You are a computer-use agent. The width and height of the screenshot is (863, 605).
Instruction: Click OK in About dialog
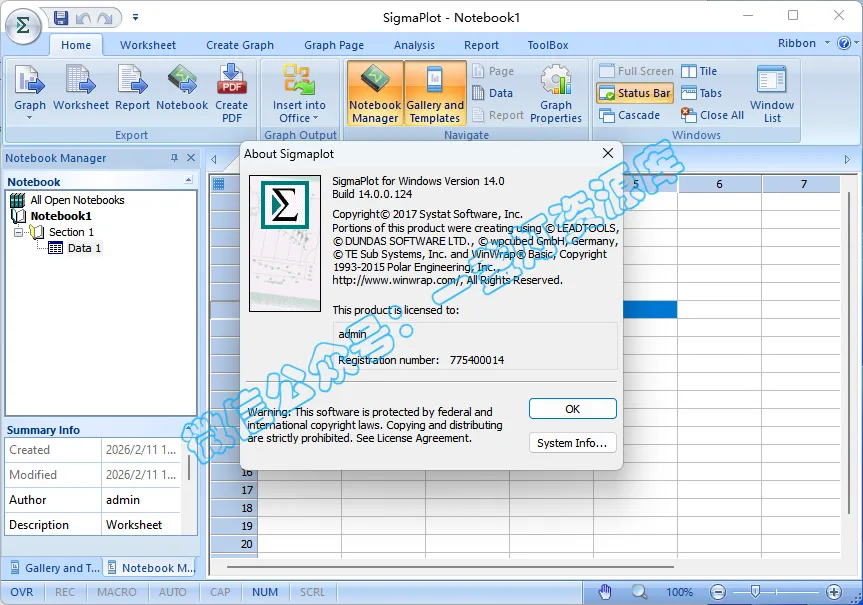click(x=572, y=409)
